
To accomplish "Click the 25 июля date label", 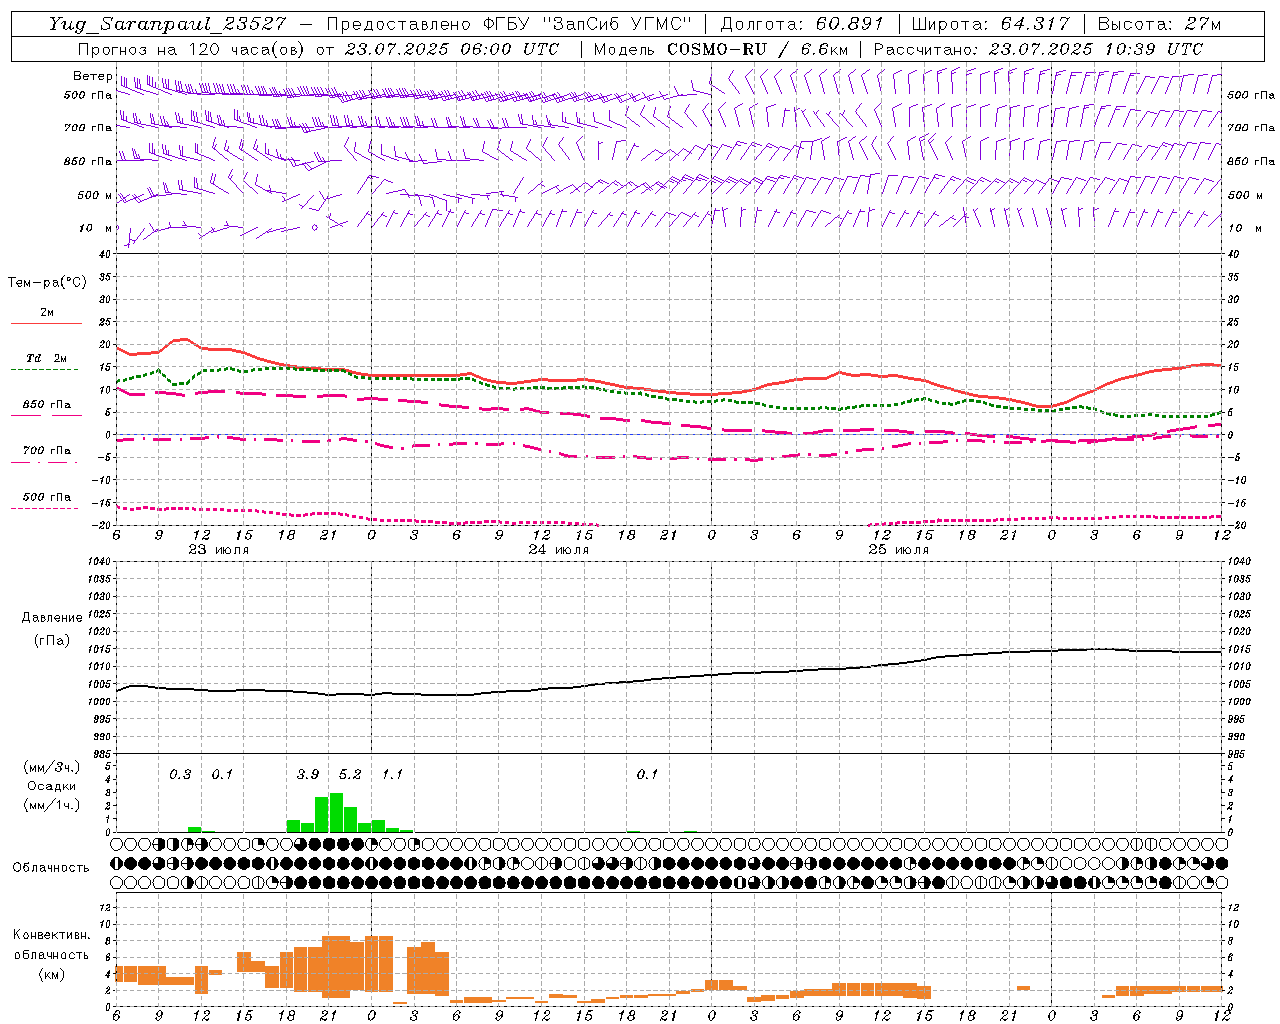I will tap(899, 550).
